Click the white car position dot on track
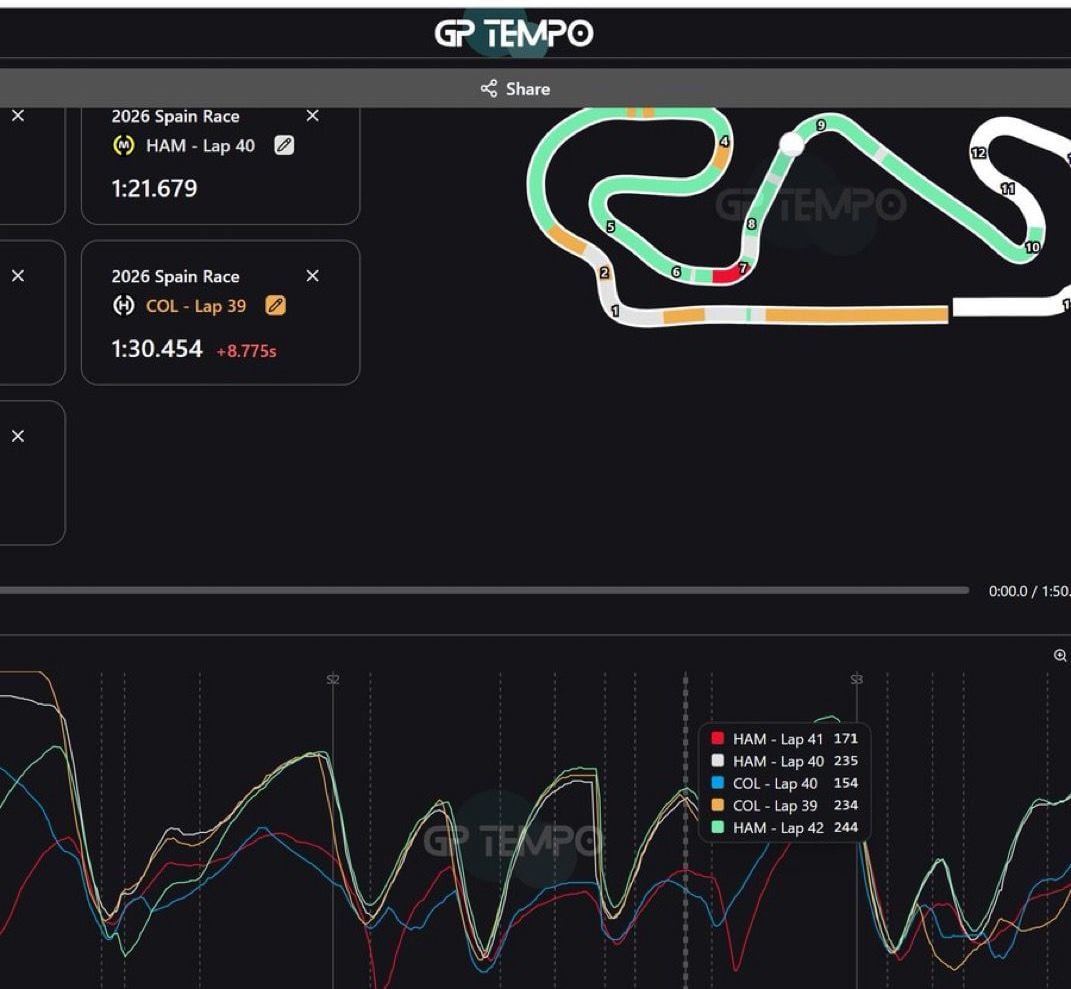Screen dimensions: 1071x989 (x=792, y=143)
